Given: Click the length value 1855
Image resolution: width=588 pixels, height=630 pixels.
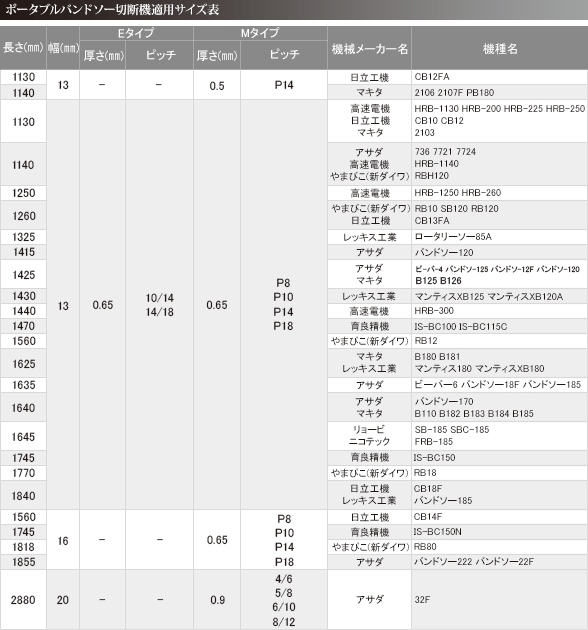Looking at the screenshot, I should 24,562.
